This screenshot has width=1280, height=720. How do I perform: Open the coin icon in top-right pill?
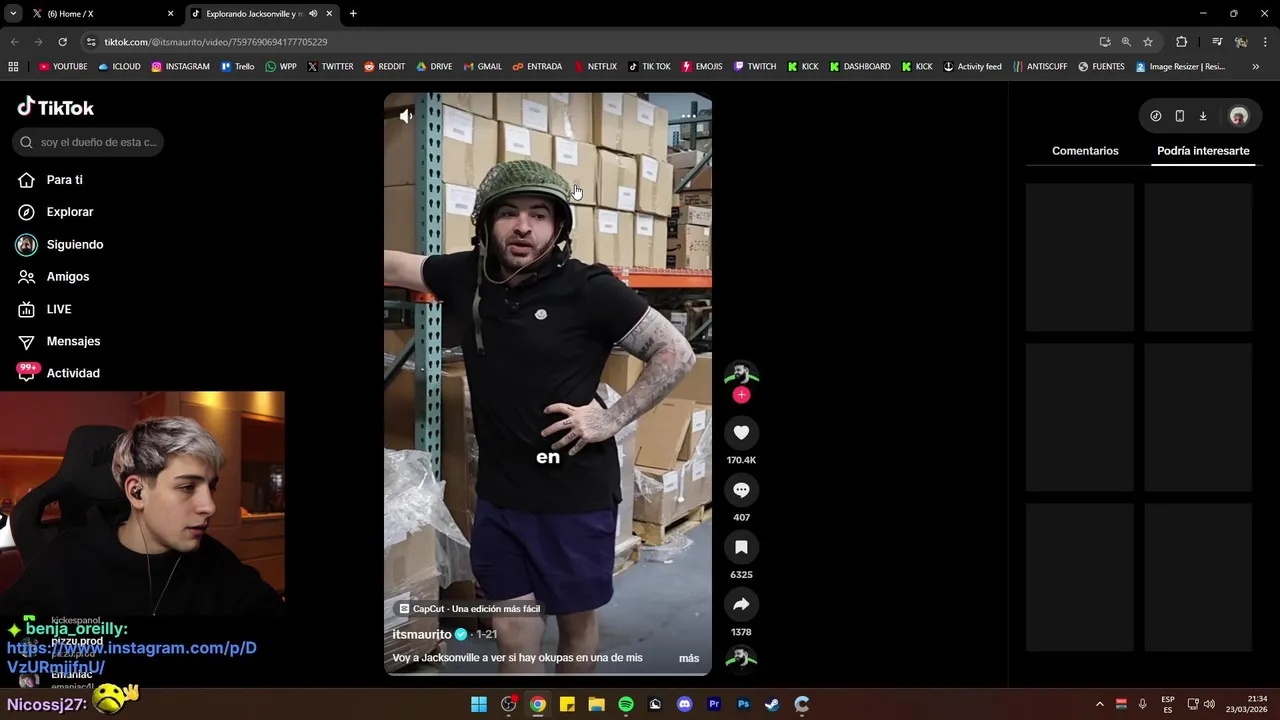[x=1156, y=116]
